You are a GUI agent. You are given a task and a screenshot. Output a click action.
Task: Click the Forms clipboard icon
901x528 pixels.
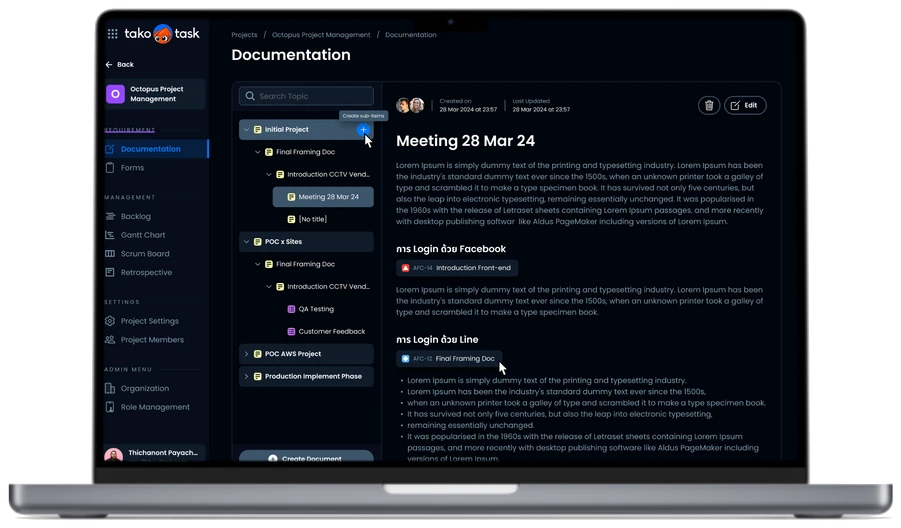tap(110, 168)
